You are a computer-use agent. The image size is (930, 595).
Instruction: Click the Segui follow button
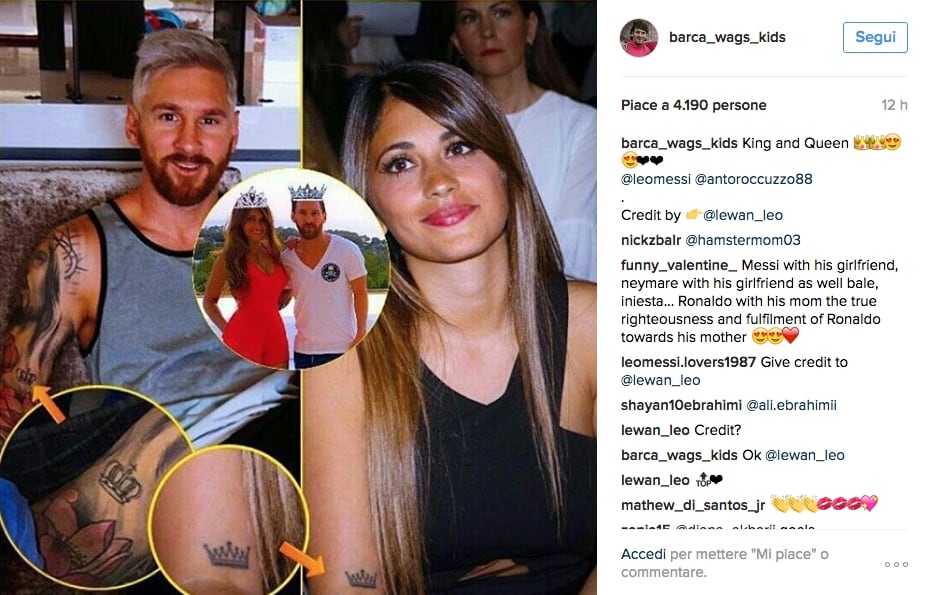pyautogui.click(x=875, y=37)
